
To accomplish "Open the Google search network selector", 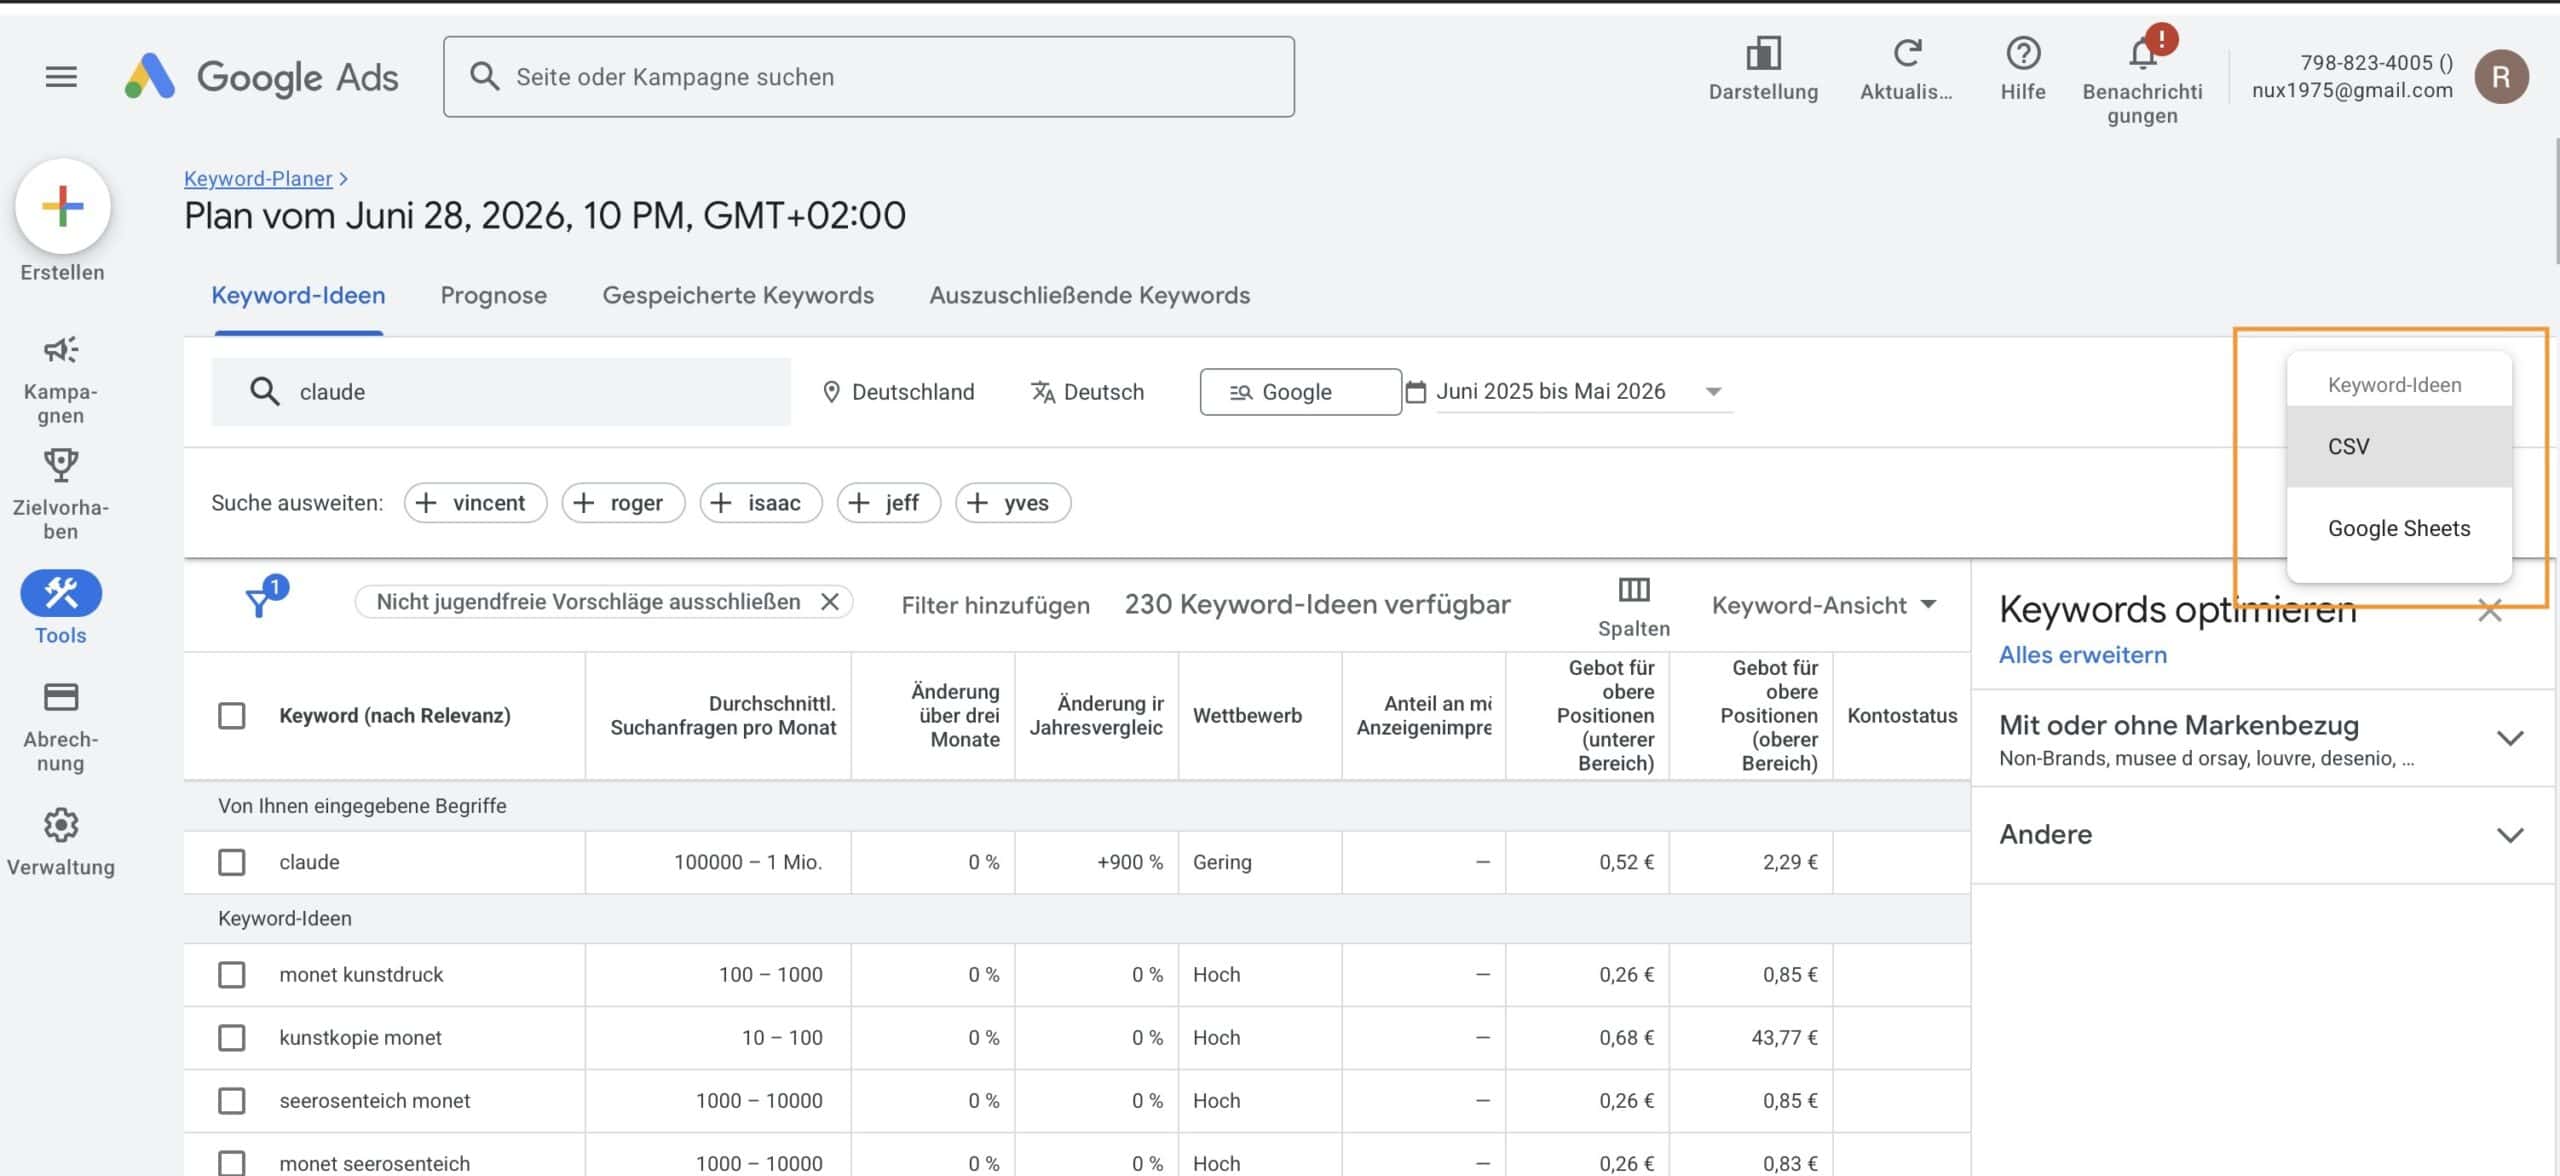I will 1300,392.
